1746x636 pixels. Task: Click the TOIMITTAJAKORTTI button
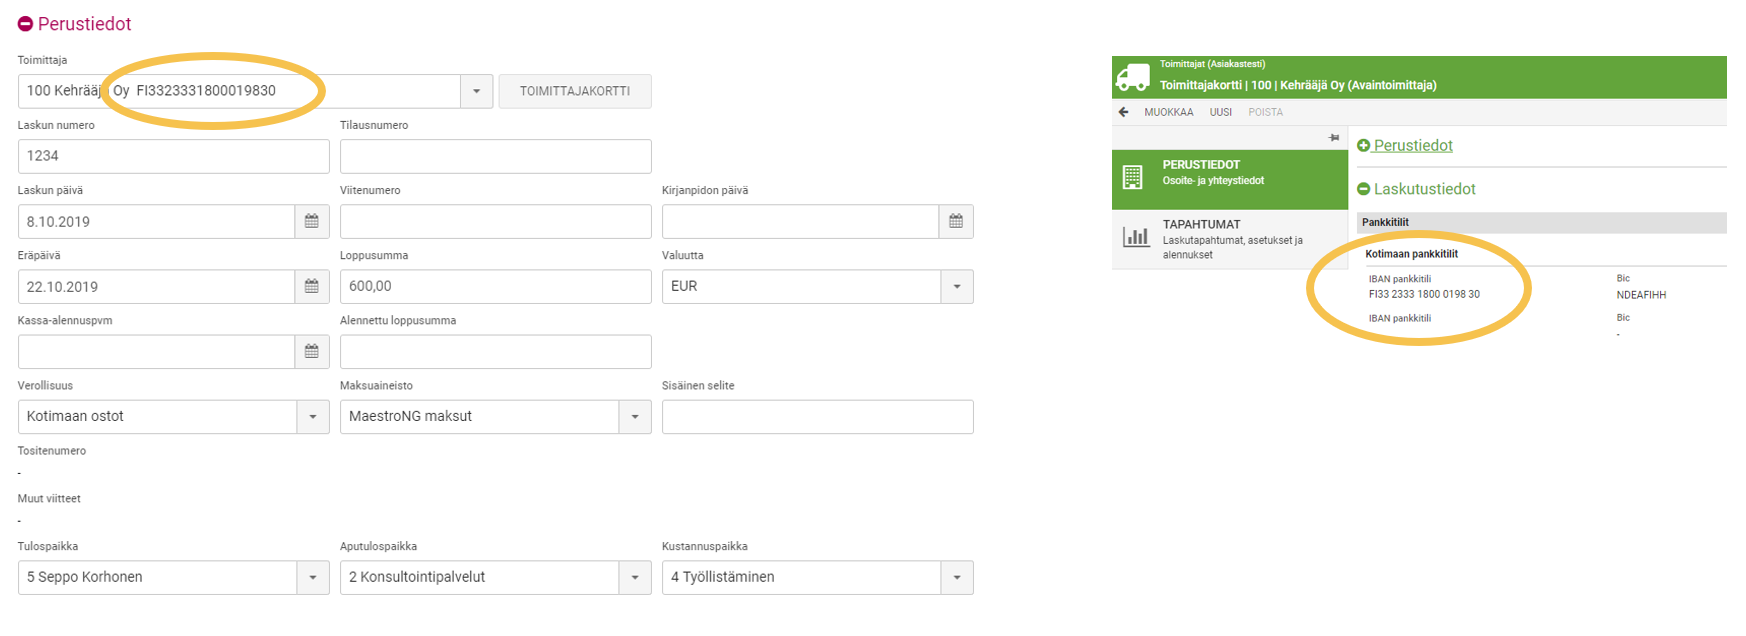[575, 91]
